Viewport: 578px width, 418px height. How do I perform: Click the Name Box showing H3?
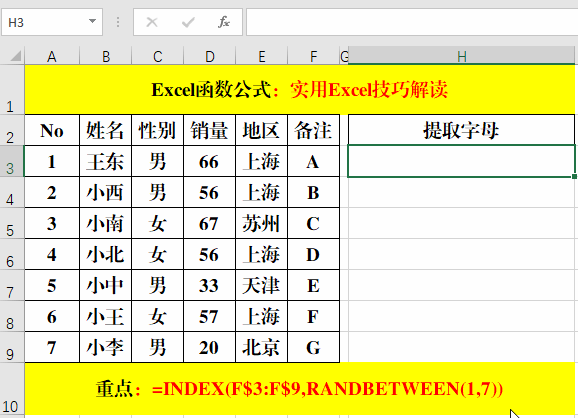[52, 22]
